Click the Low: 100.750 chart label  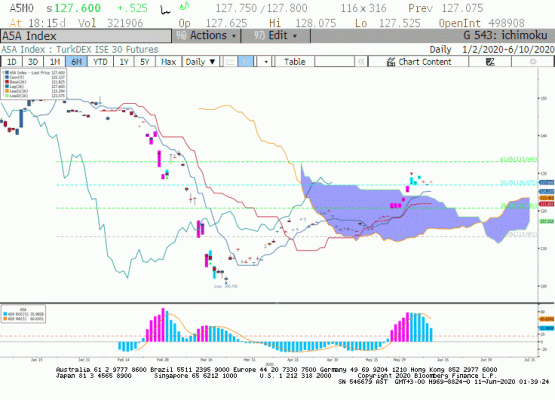coord(226,286)
